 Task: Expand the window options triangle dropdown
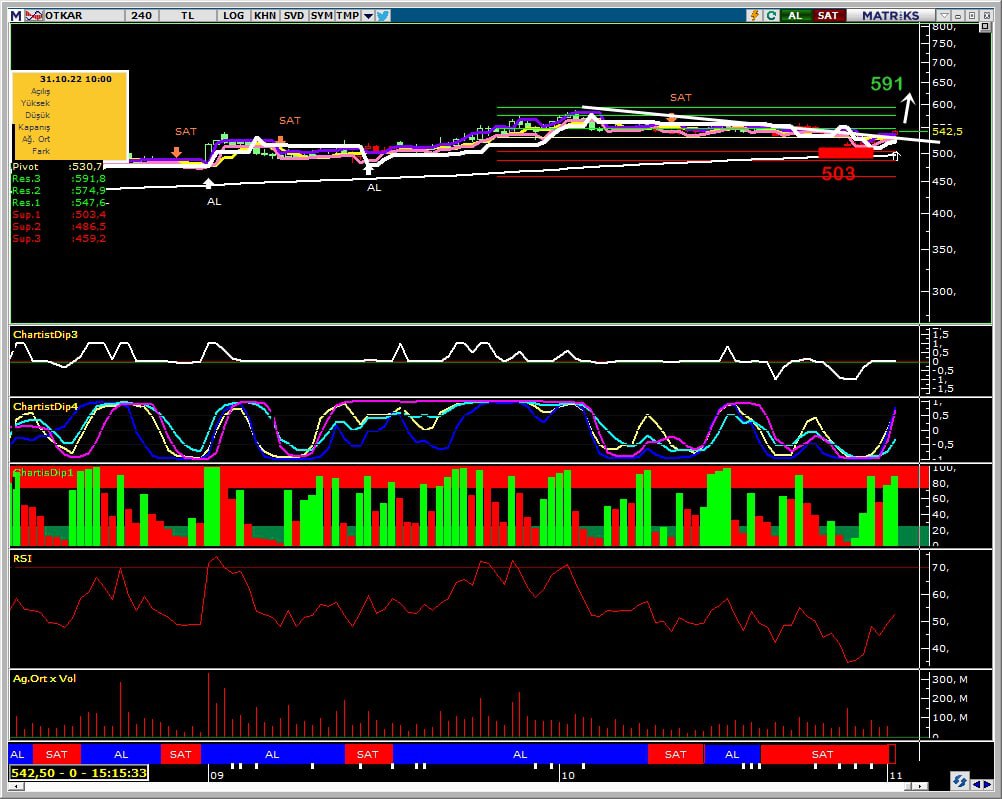pos(943,16)
